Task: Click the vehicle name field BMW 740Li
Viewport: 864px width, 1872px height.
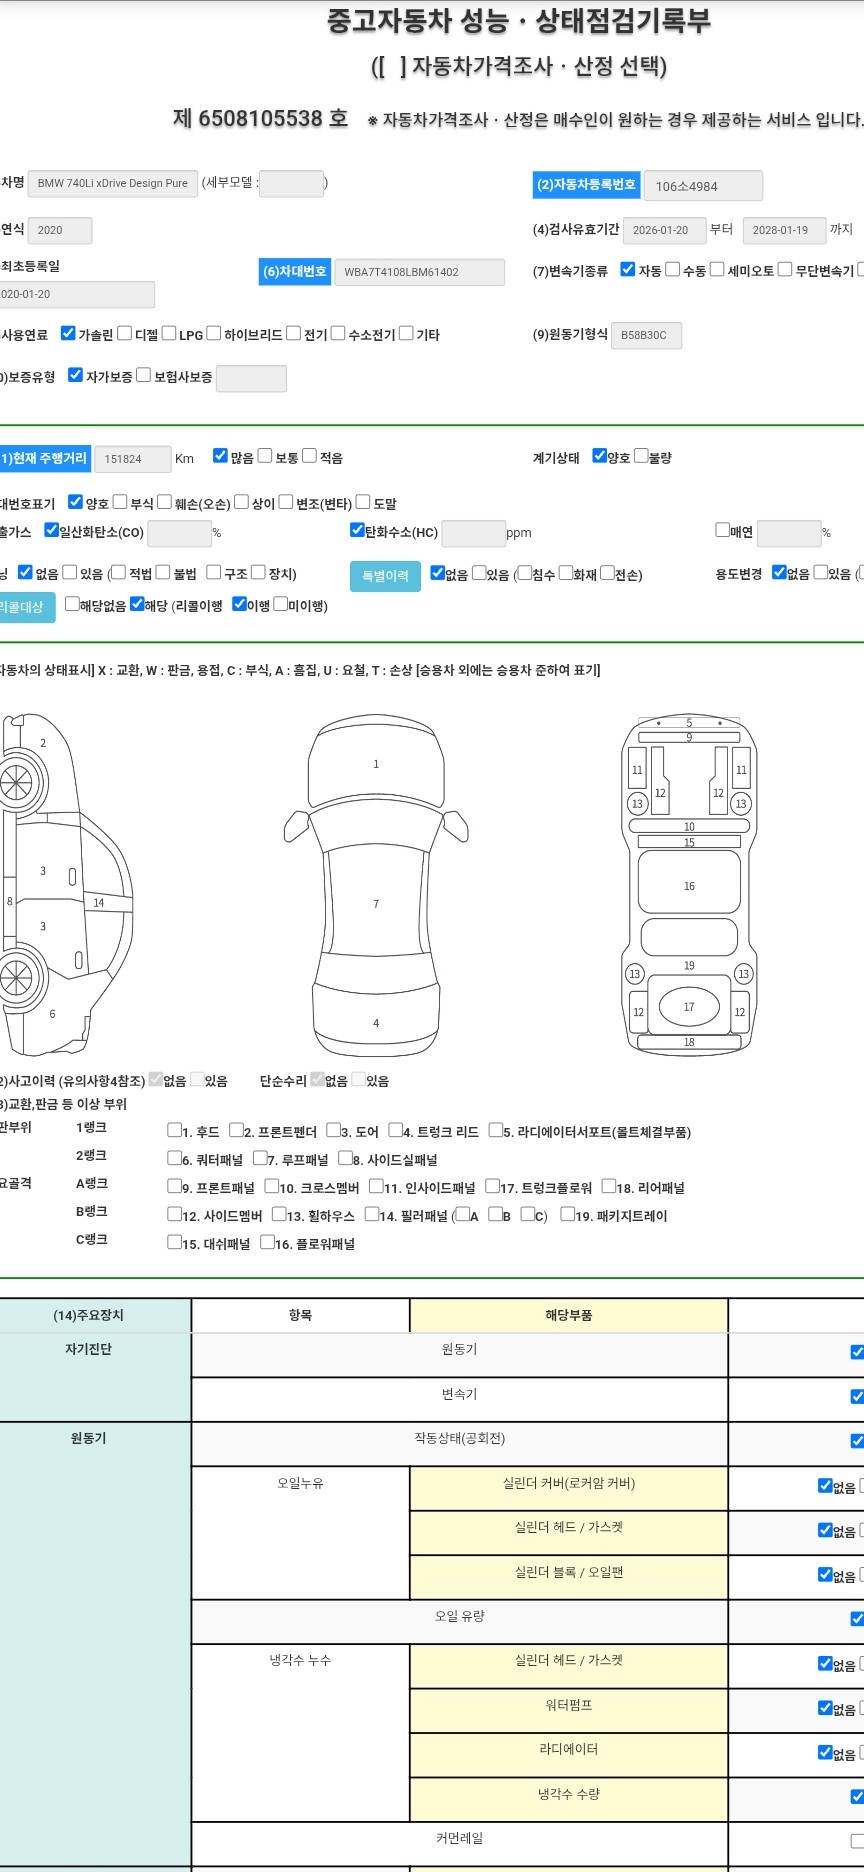Action: [x=113, y=184]
